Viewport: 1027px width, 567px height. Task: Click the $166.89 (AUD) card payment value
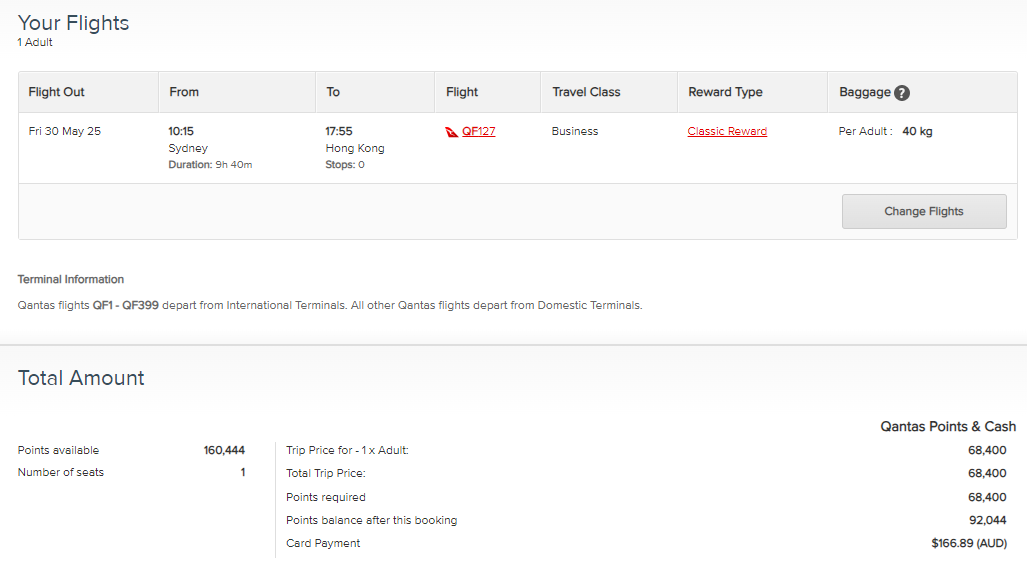click(x=969, y=543)
